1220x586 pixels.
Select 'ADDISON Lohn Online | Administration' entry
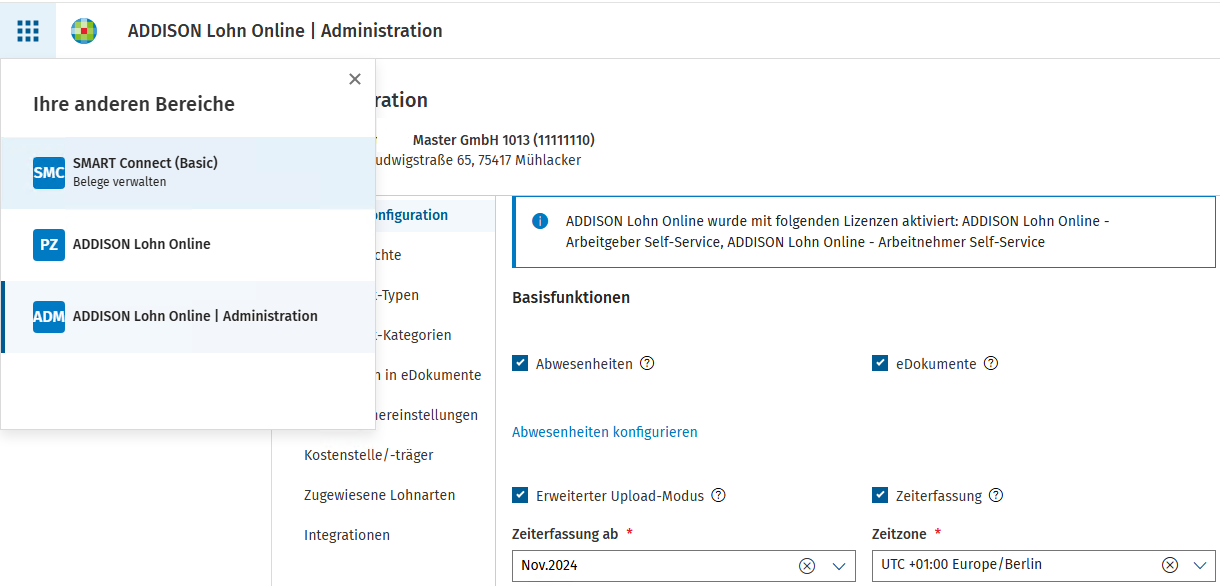pos(188,317)
